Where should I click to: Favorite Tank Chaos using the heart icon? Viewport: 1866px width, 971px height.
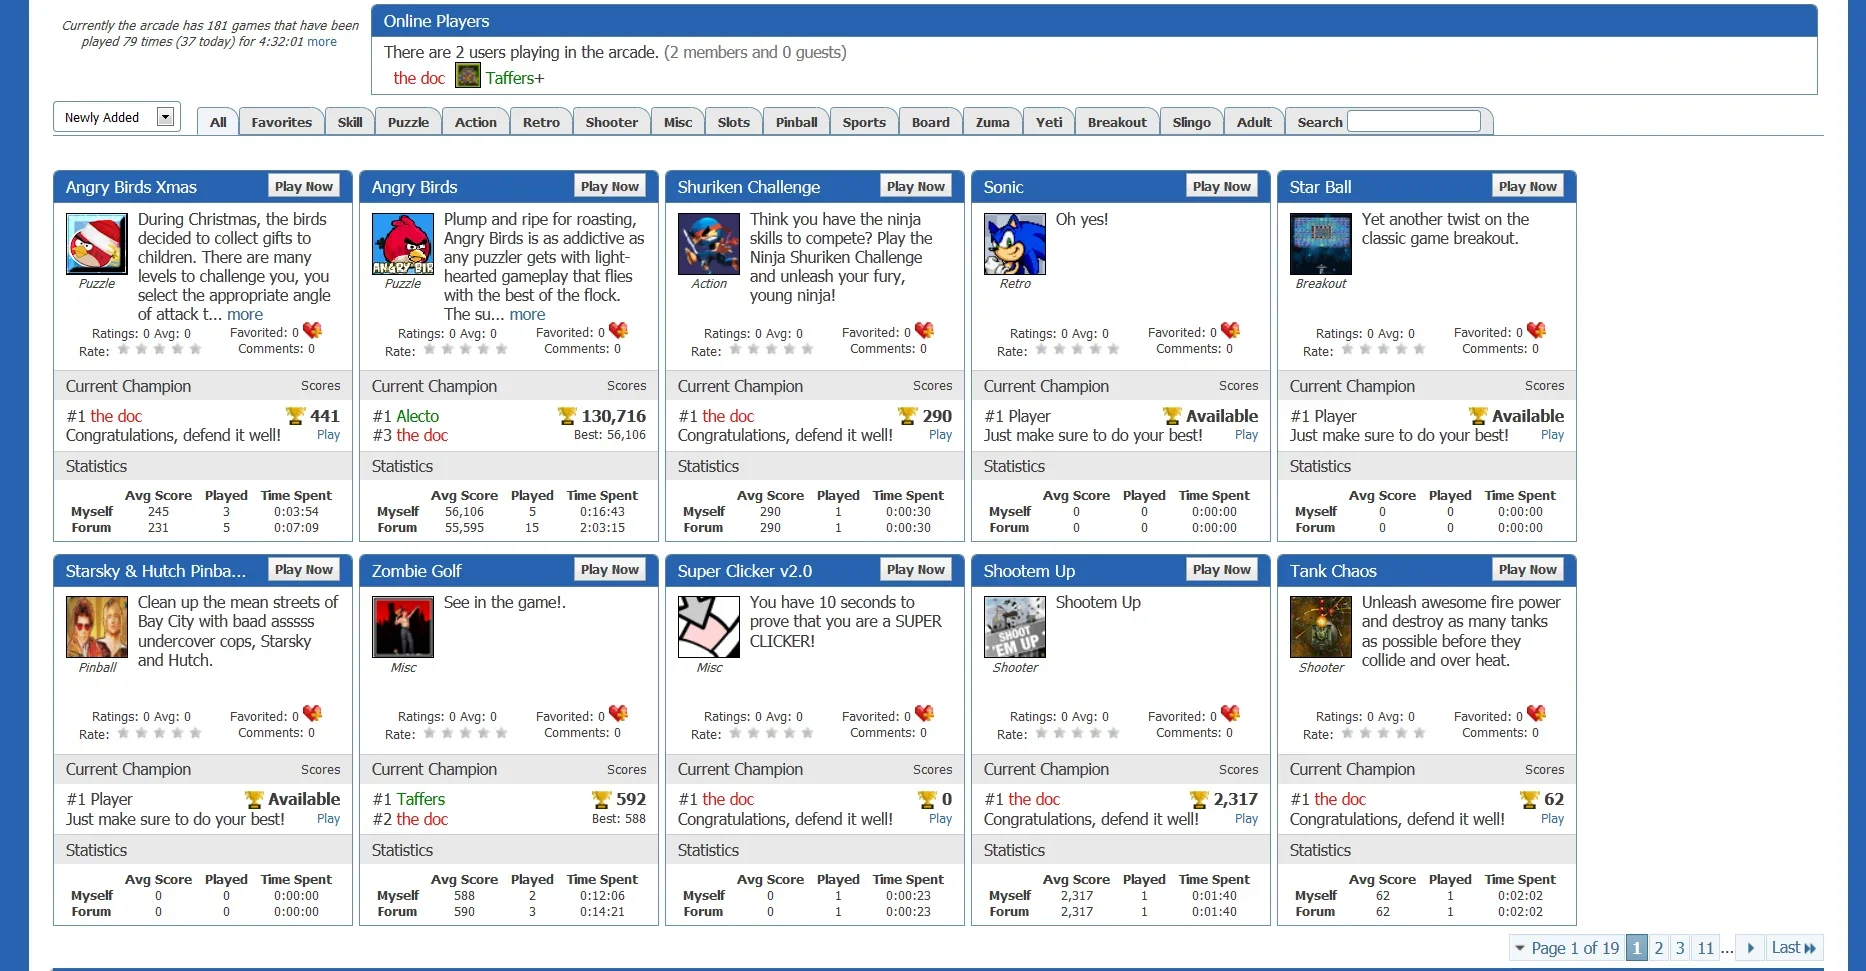tap(1537, 713)
